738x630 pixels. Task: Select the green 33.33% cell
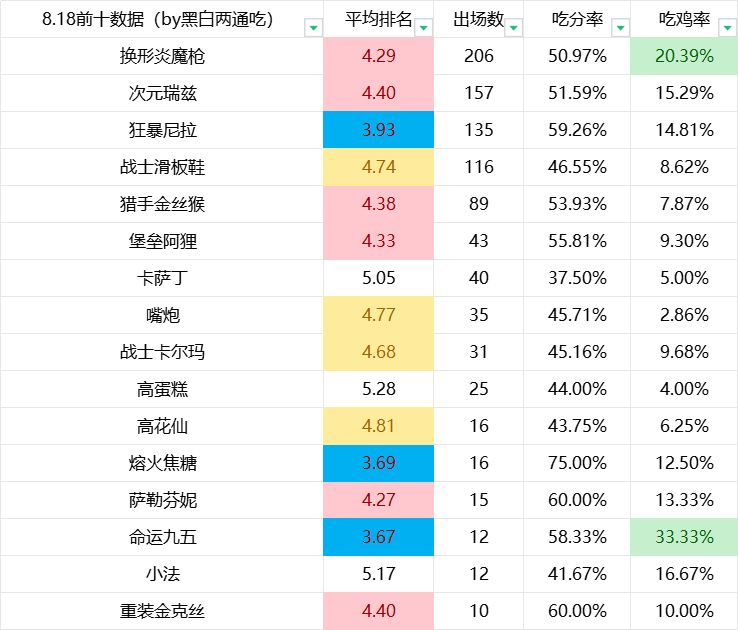click(x=684, y=537)
